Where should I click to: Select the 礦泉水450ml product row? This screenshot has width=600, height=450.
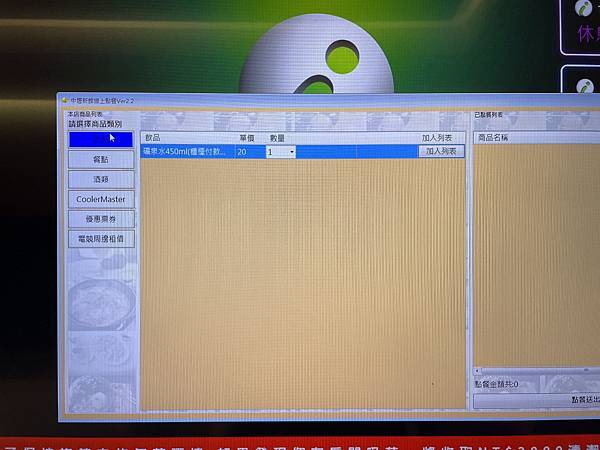tap(302, 152)
